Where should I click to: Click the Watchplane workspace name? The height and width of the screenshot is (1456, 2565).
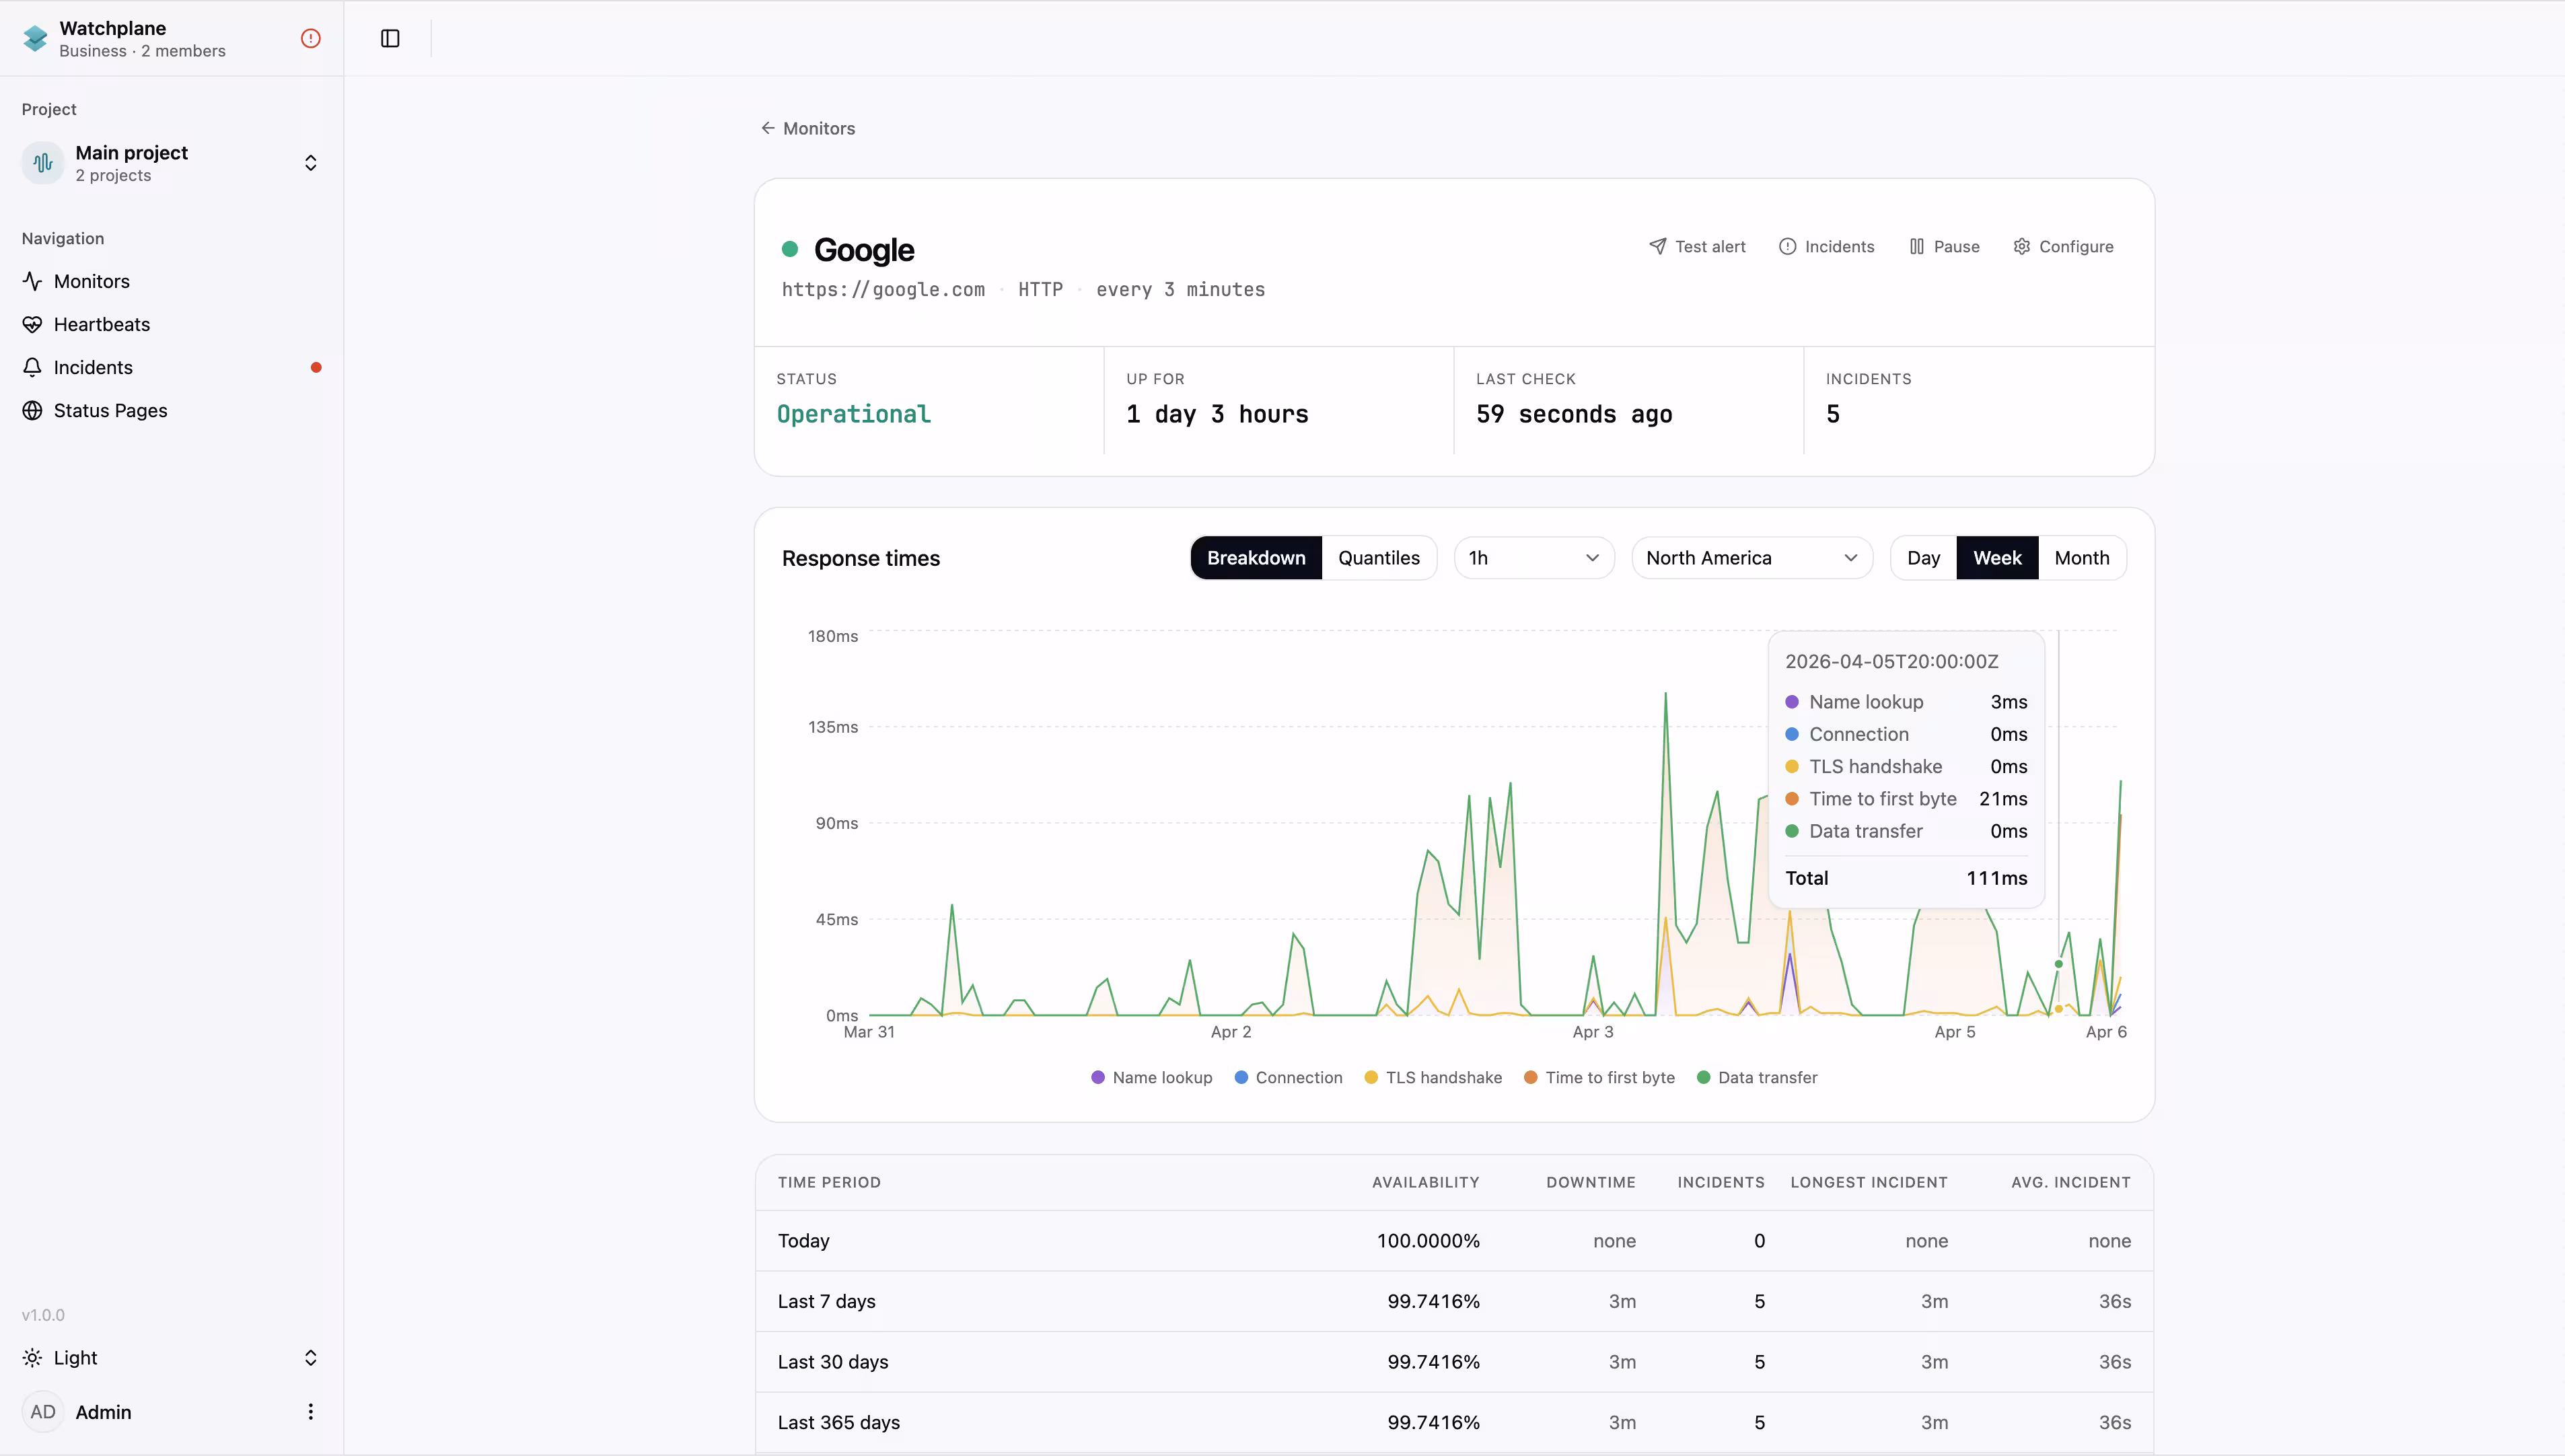(x=113, y=28)
